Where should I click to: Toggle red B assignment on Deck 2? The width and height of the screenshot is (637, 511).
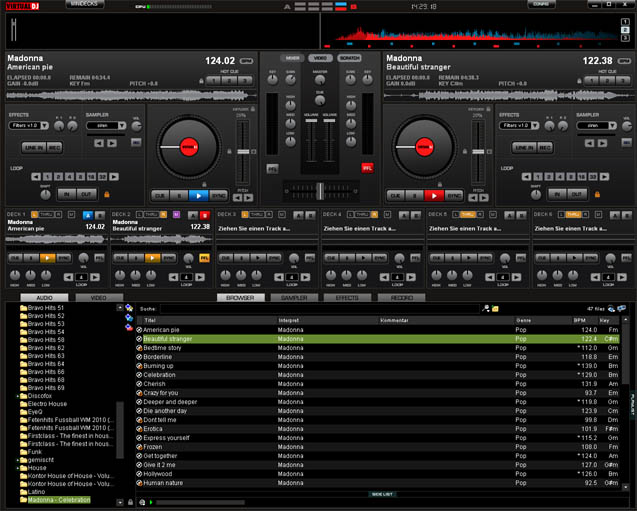[205, 215]
